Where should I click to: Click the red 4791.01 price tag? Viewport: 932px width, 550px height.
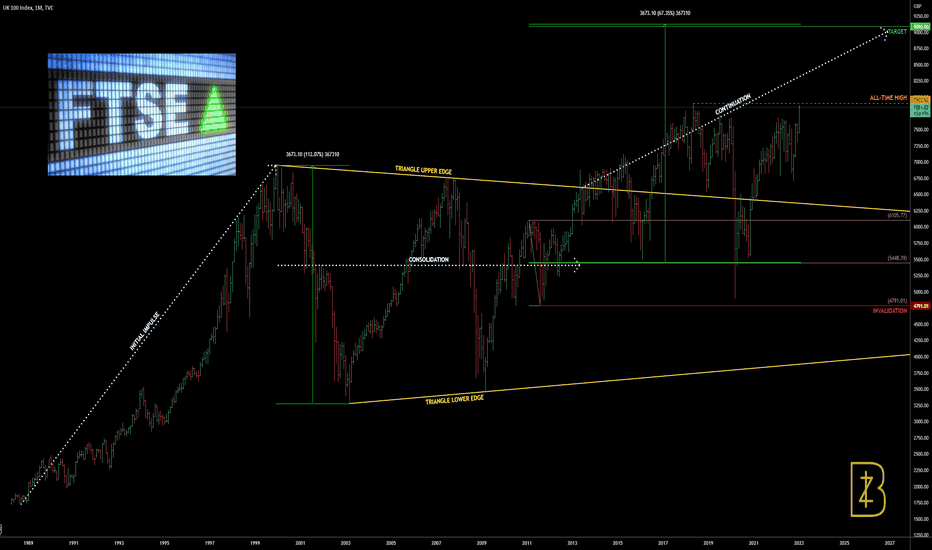coord(920,306)
